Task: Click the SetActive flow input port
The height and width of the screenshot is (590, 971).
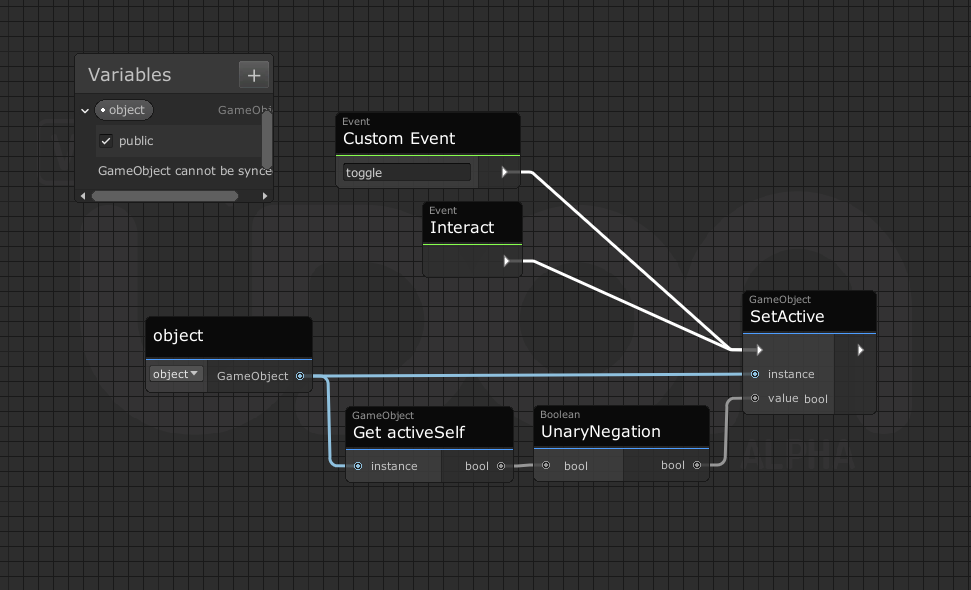Action: click(x=759, y=350)
